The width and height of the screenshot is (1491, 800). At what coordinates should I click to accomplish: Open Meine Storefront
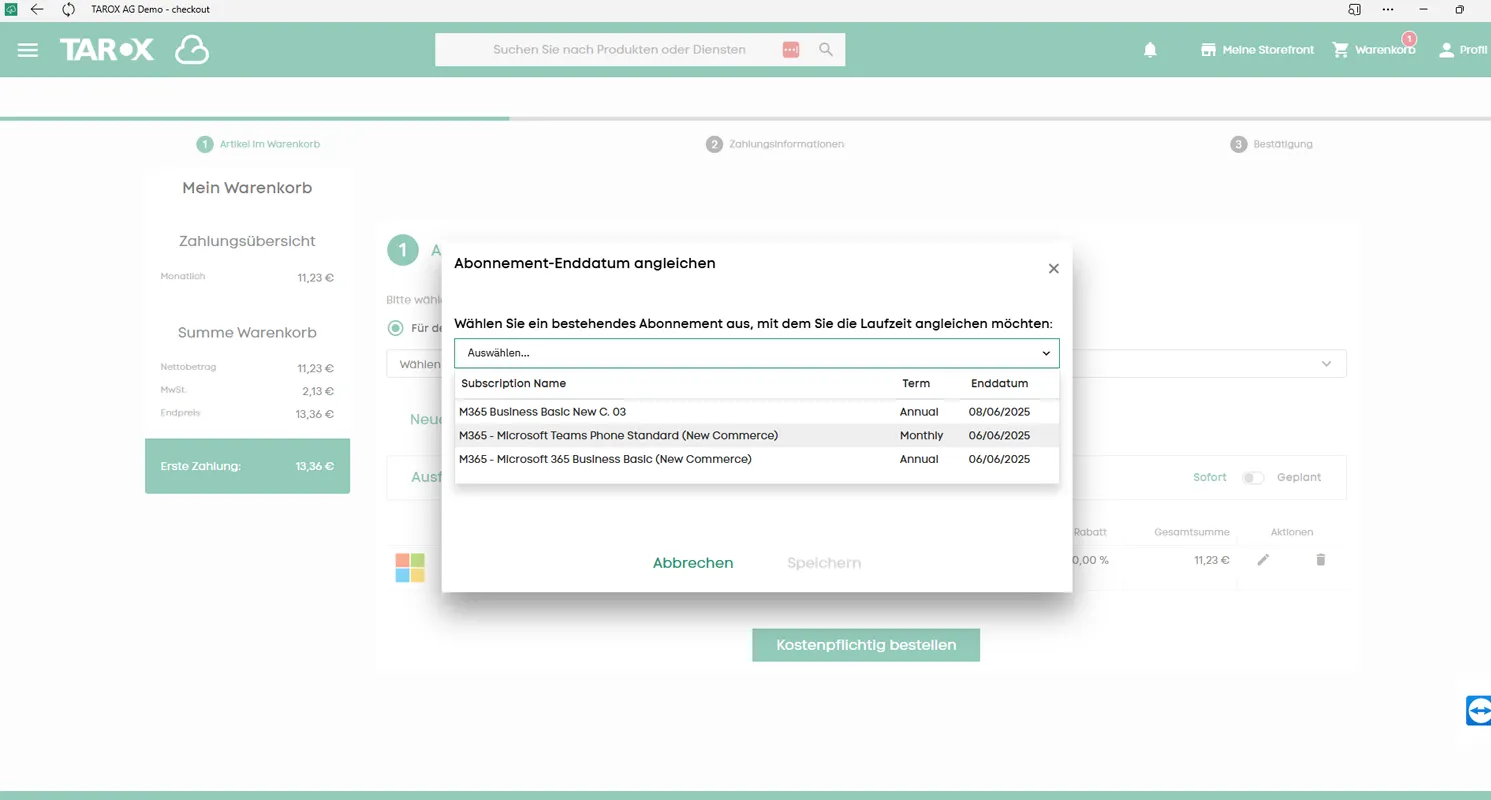point(1257,50)
